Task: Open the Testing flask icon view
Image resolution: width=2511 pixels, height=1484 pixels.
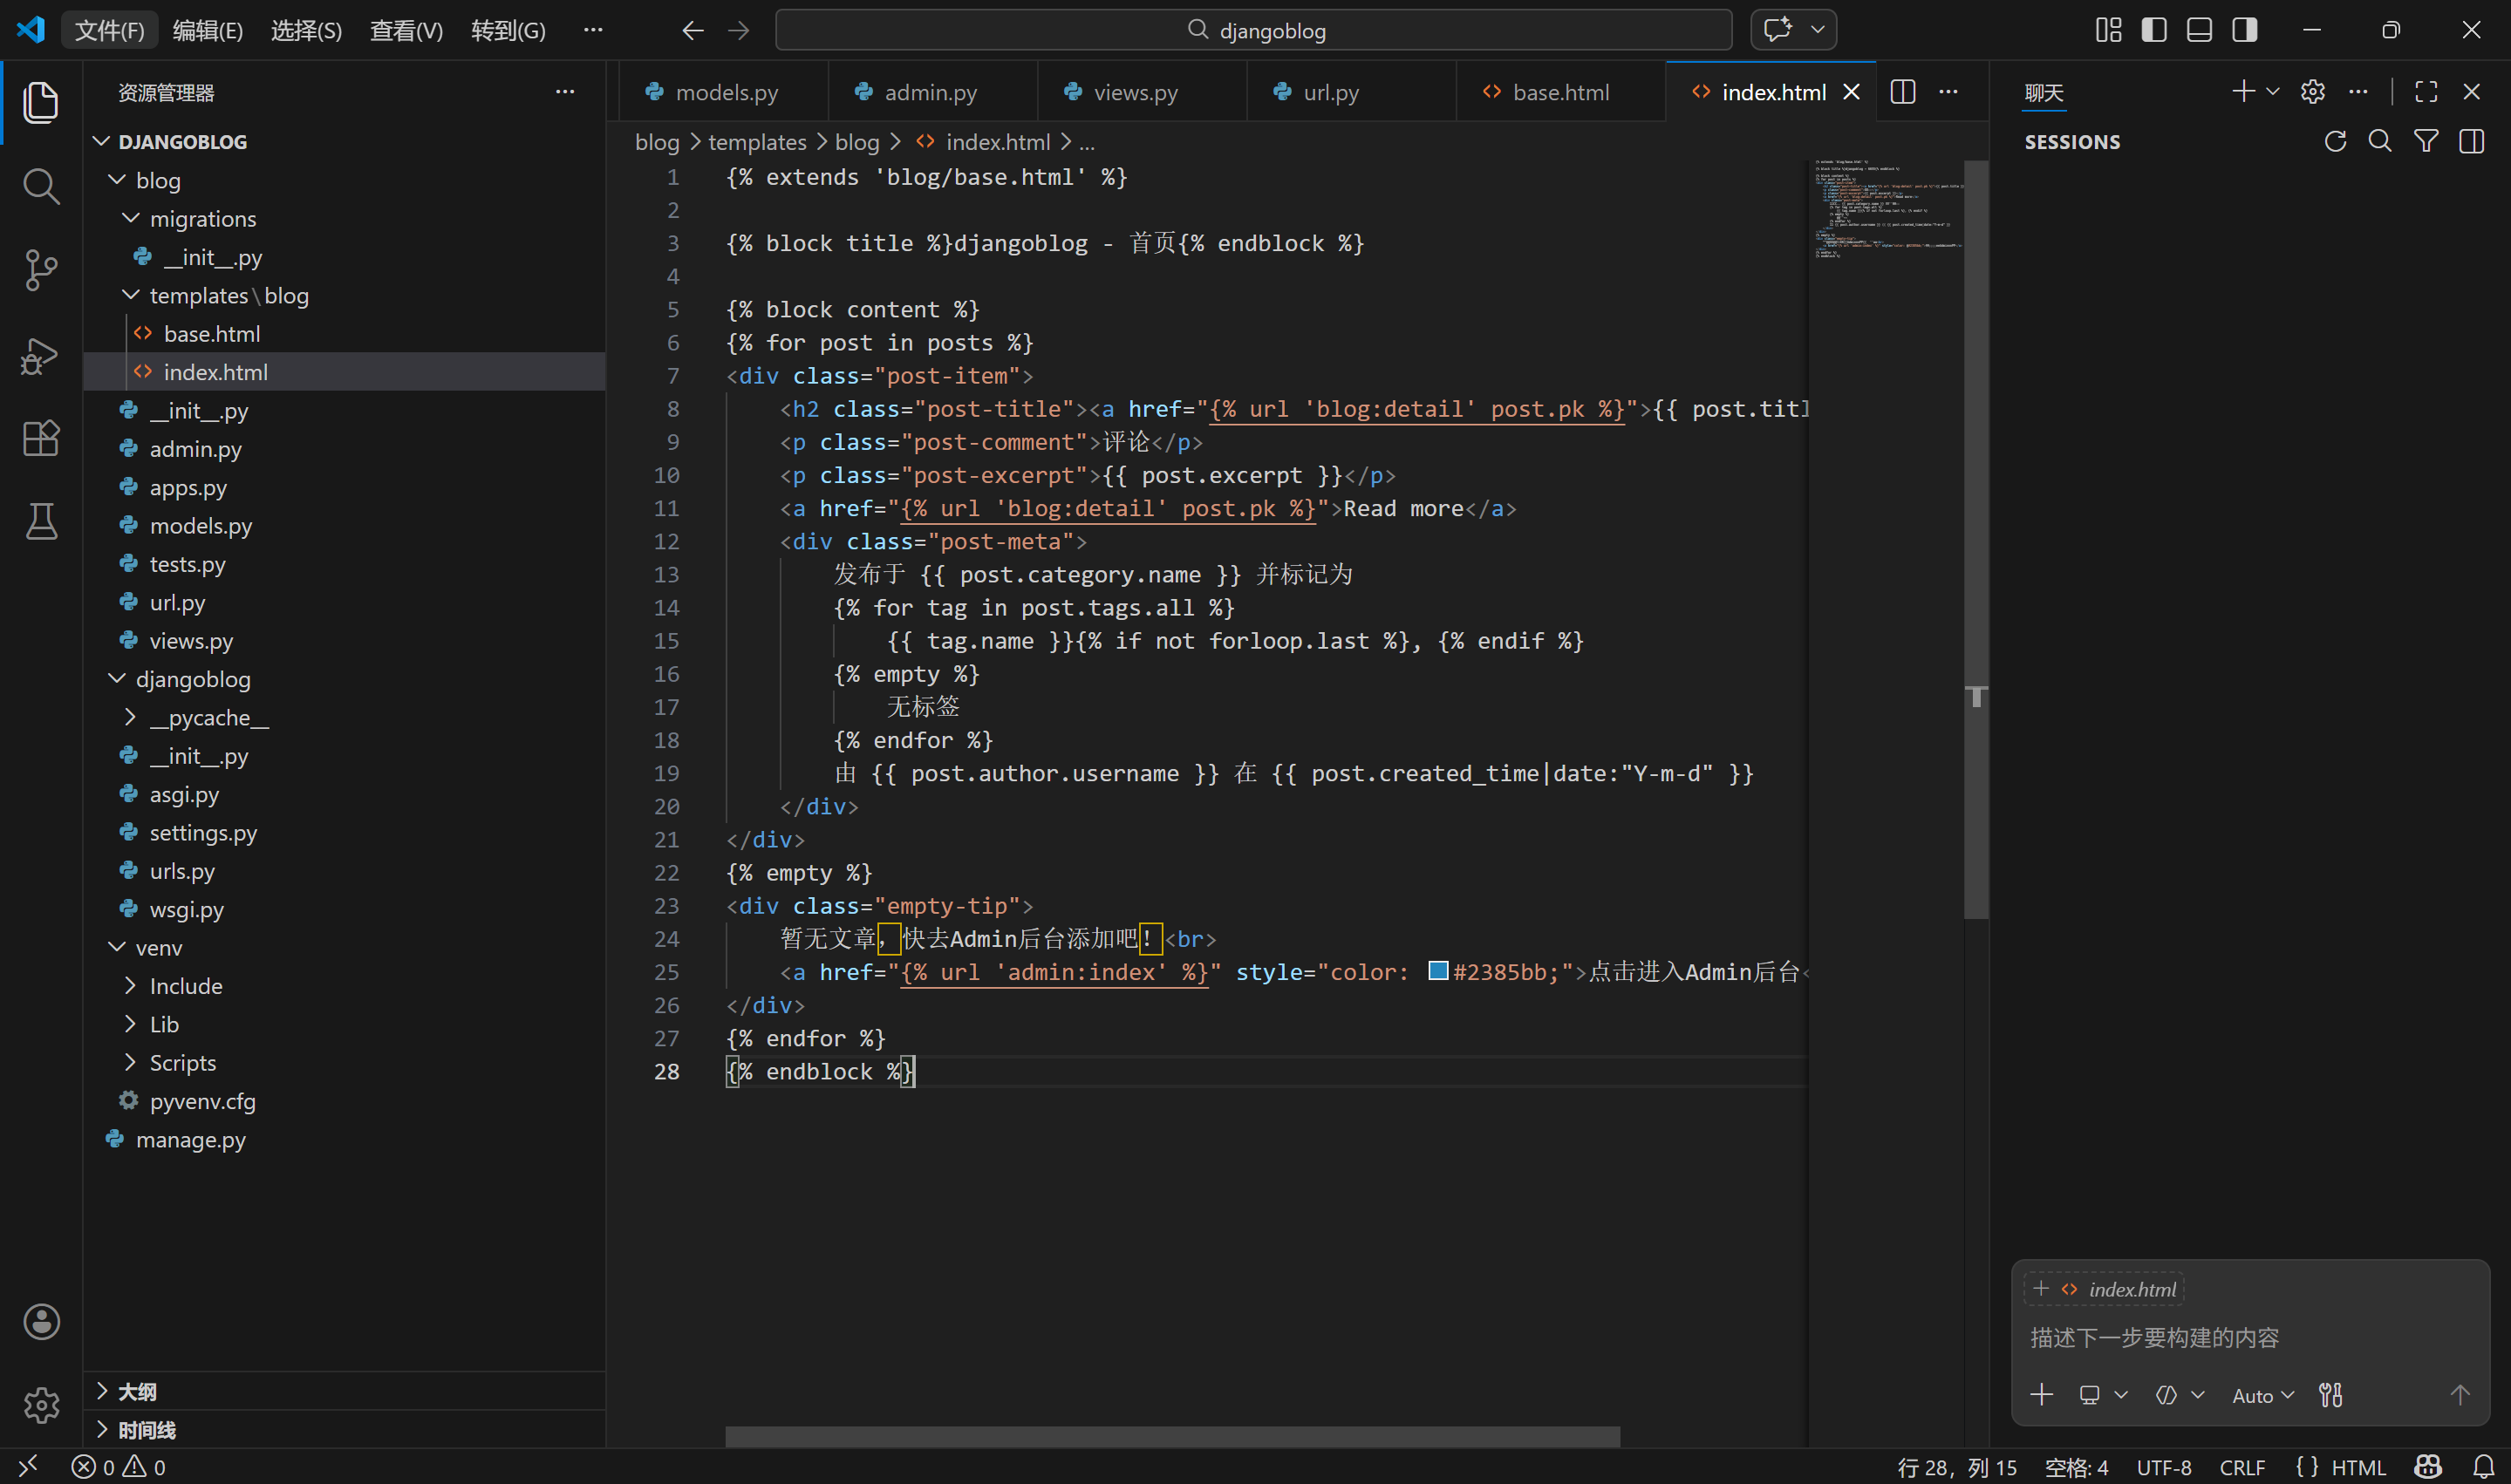Action: coord(40,521)
